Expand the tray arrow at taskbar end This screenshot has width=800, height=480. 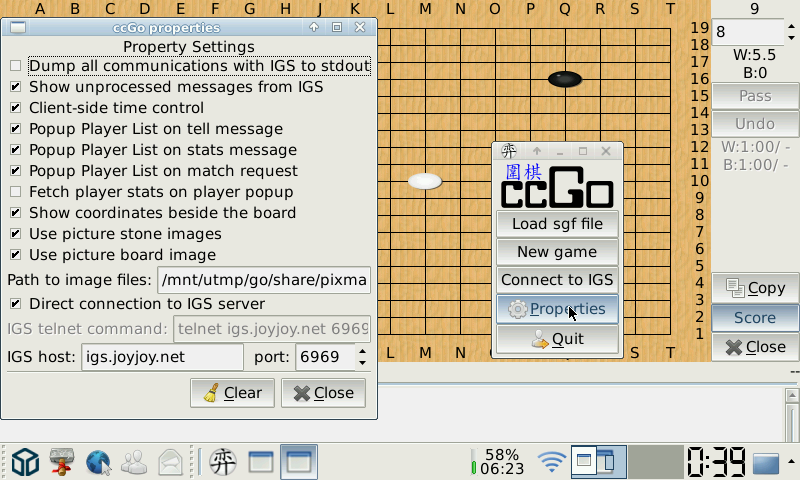point(791,462)
